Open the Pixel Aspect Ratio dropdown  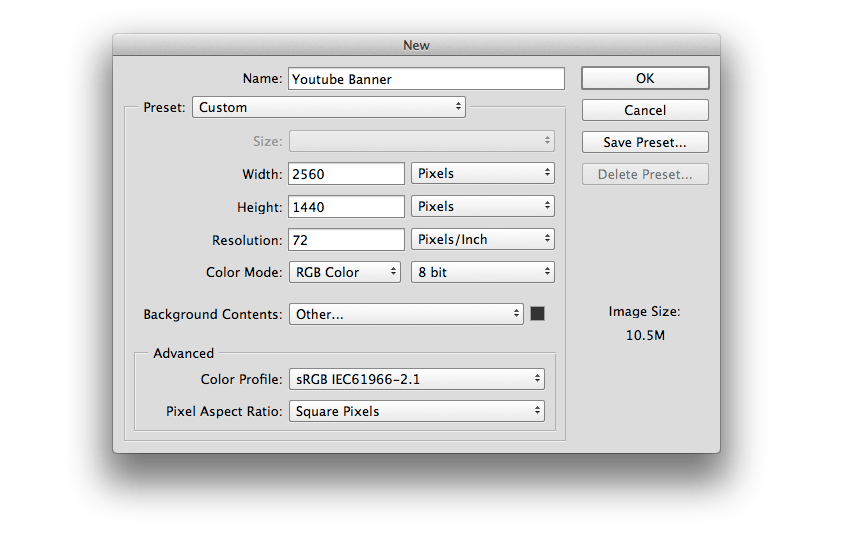(x=417, y=411)
